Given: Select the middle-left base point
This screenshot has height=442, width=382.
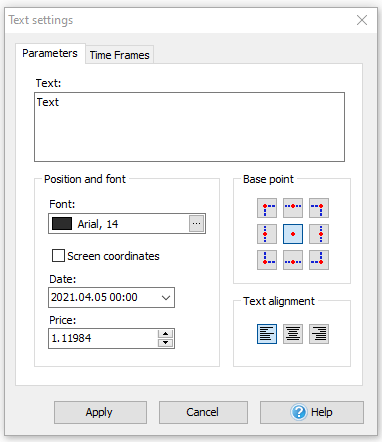Looking at the screenshot, I should [267, 234].
